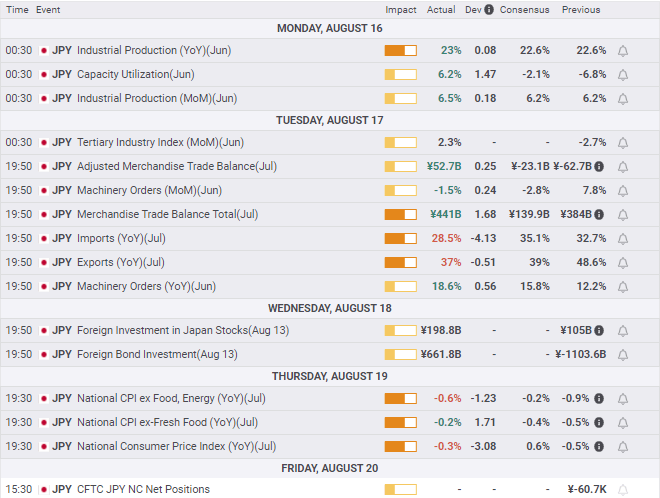660x498 pixels.
Task: Click the Impact column header
Action: [401, 10]
